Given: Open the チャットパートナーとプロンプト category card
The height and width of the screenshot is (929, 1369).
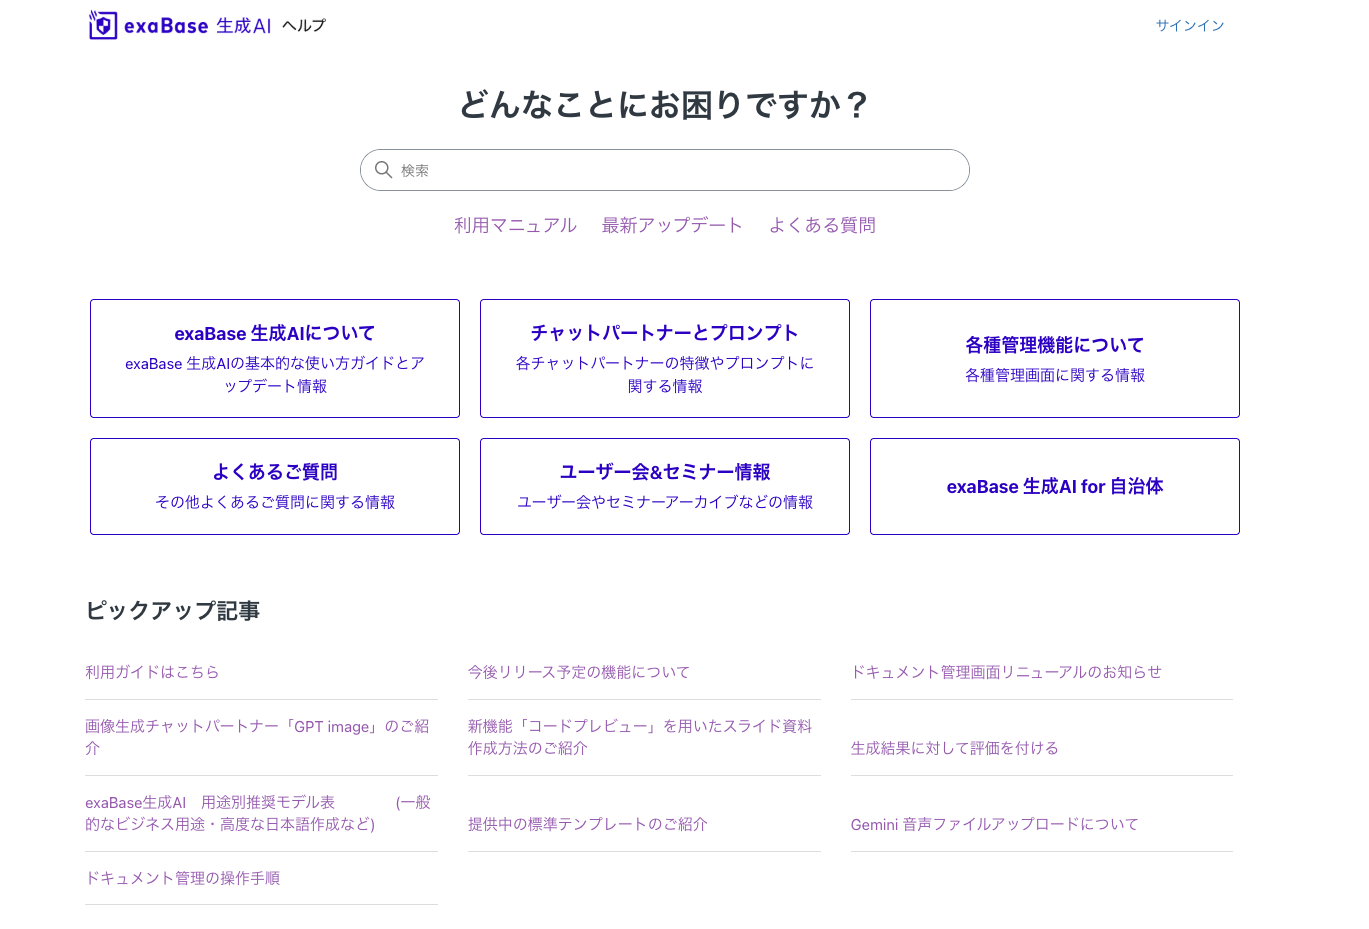Looking at the screenshot, I should (665, 358).
